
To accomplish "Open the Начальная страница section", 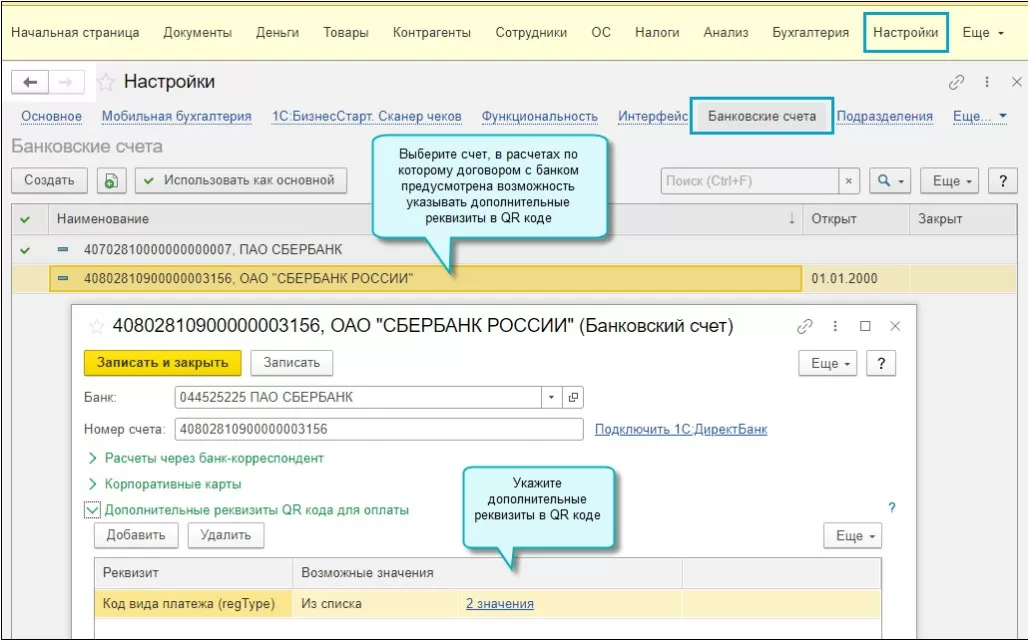I will [x=75, y=32].
